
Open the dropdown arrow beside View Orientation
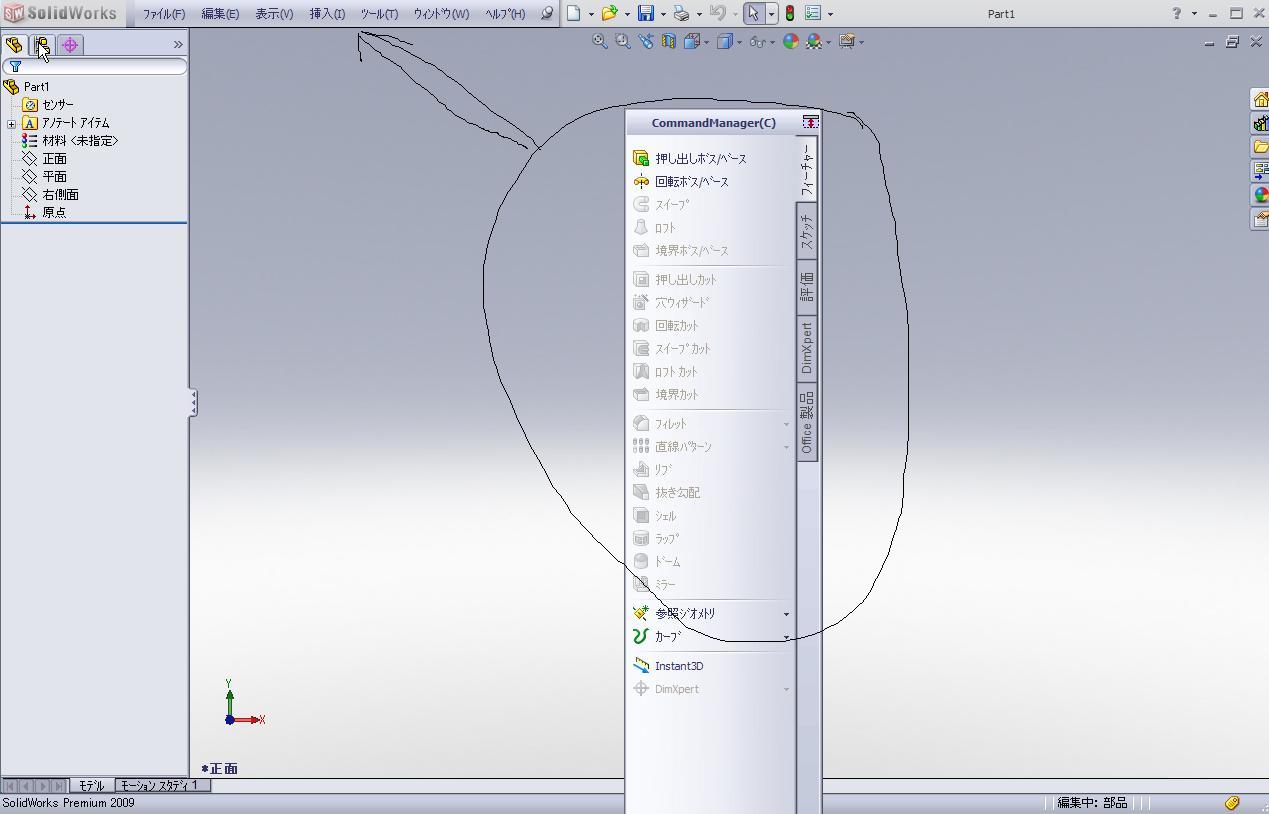point(707,42)
